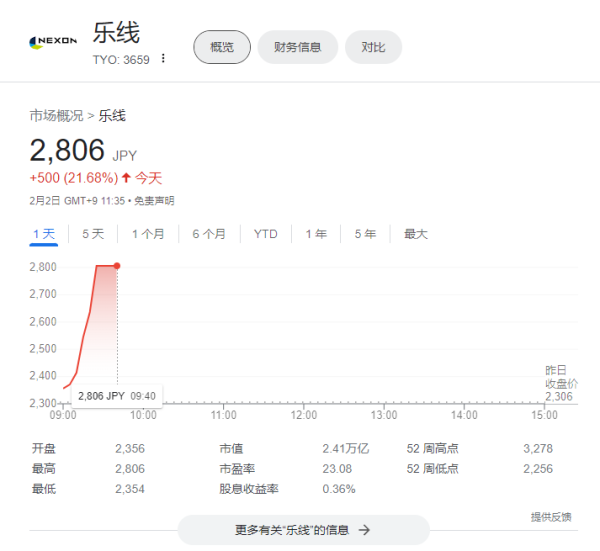600x551 pixels.
Task: Switch chart range to 5 年
Action: (365, 234)
